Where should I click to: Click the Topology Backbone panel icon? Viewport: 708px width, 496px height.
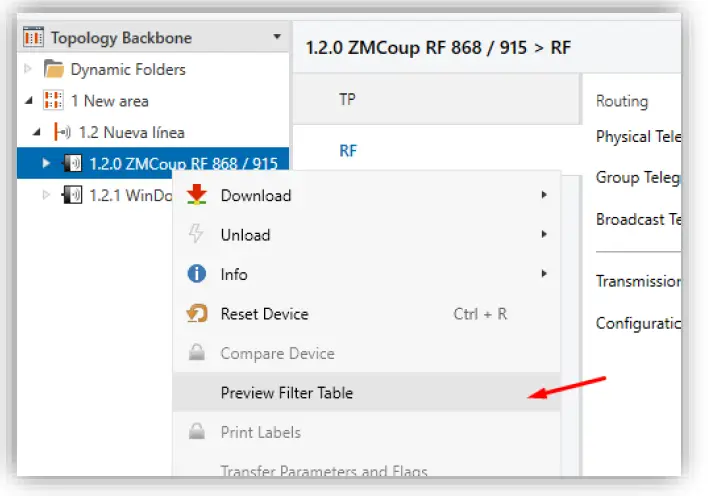tap(34, 38)
